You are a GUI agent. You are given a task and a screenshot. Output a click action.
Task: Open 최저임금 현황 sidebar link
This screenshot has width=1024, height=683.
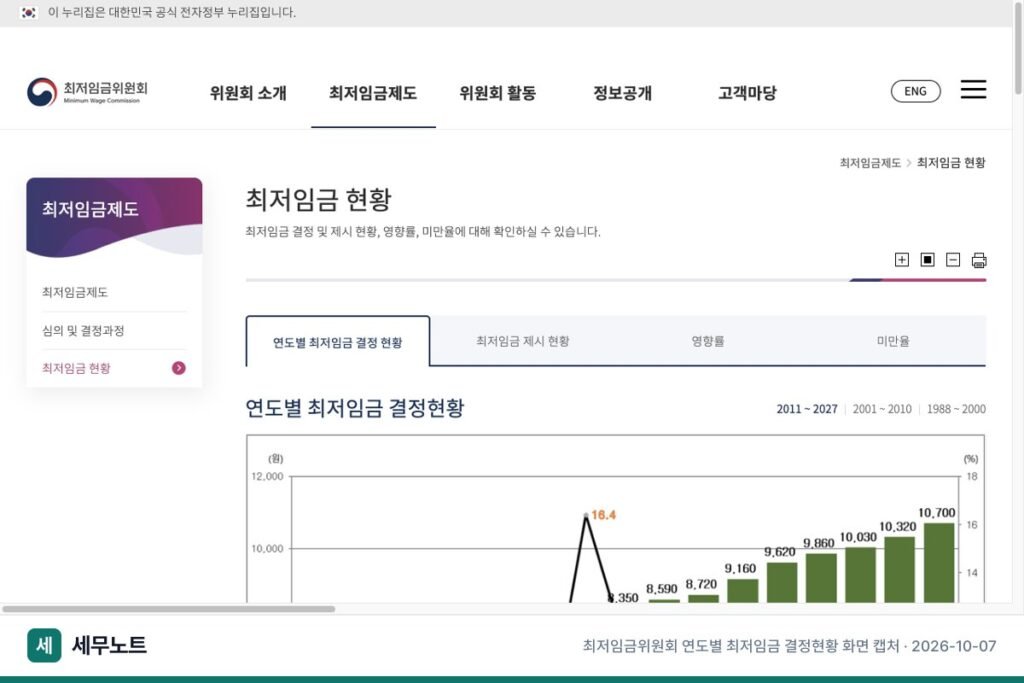76,368
